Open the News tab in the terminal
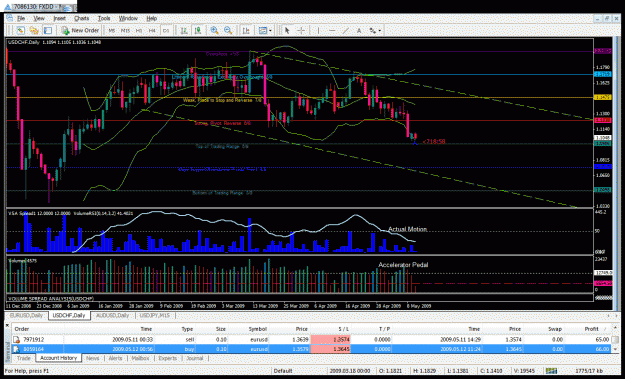This screenshot has width=625, height=379. pos(93,358)
